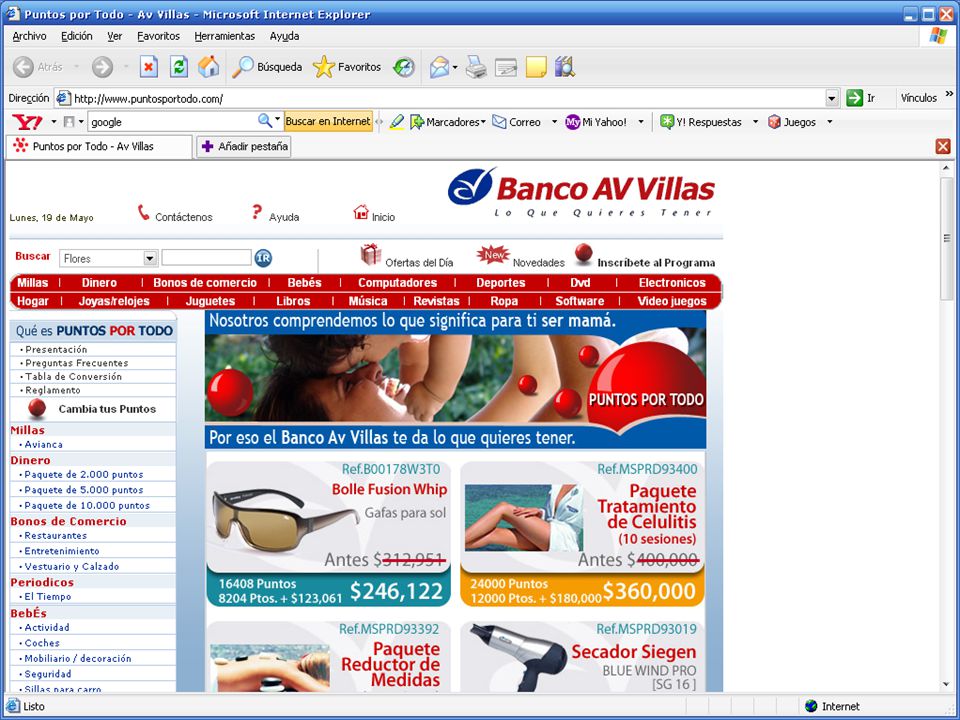The height and width of the screenshot is (720, 960).
Task: Open the Flores category combo box
Action: coord(109,258)
